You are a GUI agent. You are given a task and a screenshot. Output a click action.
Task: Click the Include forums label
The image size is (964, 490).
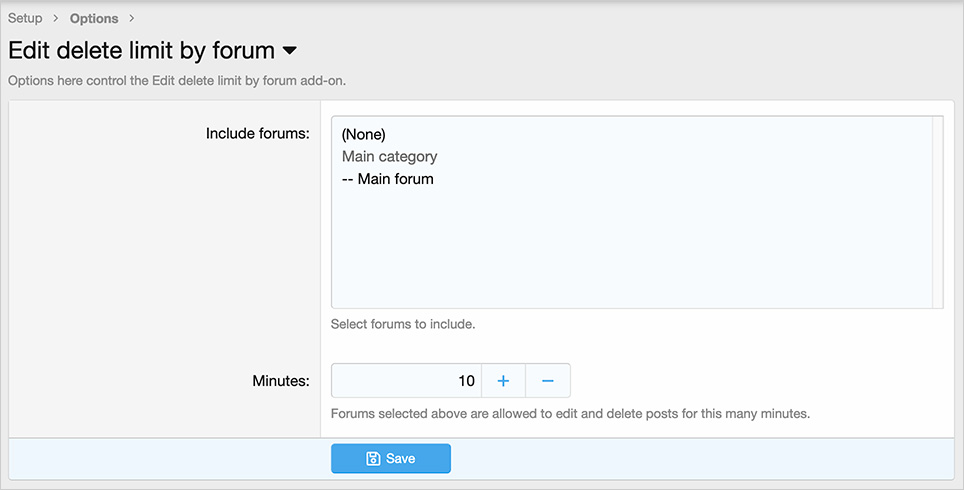(x=258, y=133)
